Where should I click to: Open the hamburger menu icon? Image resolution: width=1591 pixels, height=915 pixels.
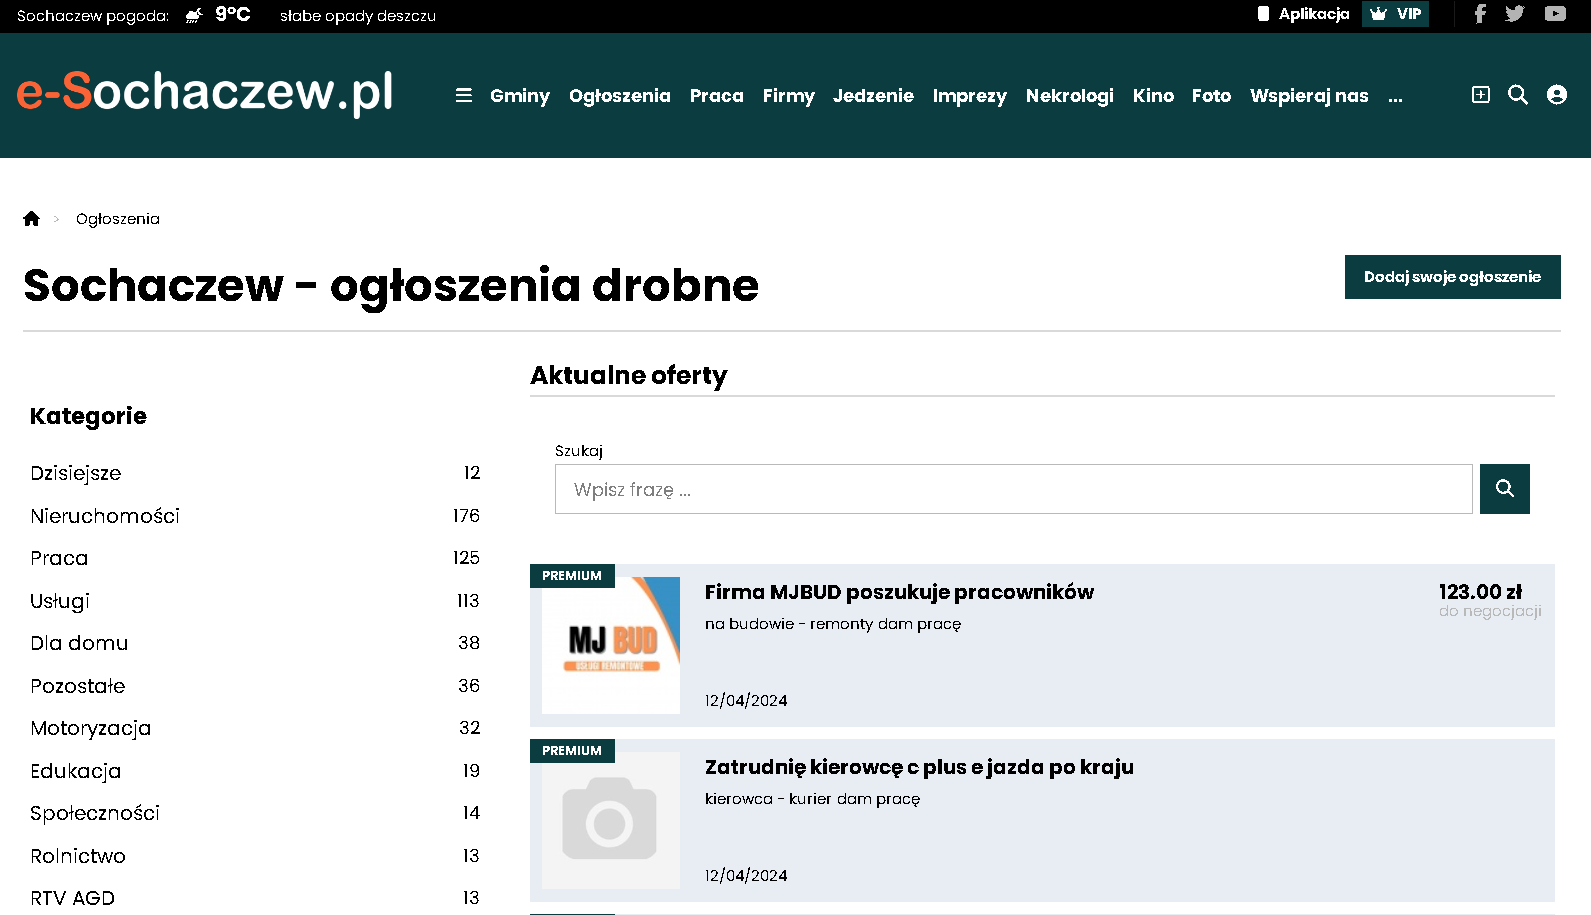(x=464, y=96)
